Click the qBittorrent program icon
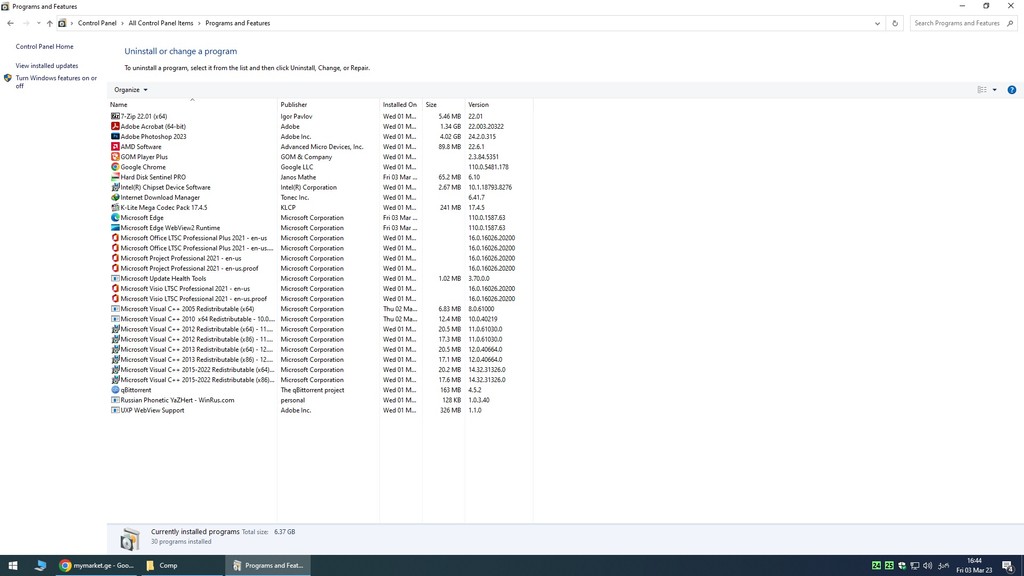The height and width of the screenshot is (576, 1024). (115, 390)
